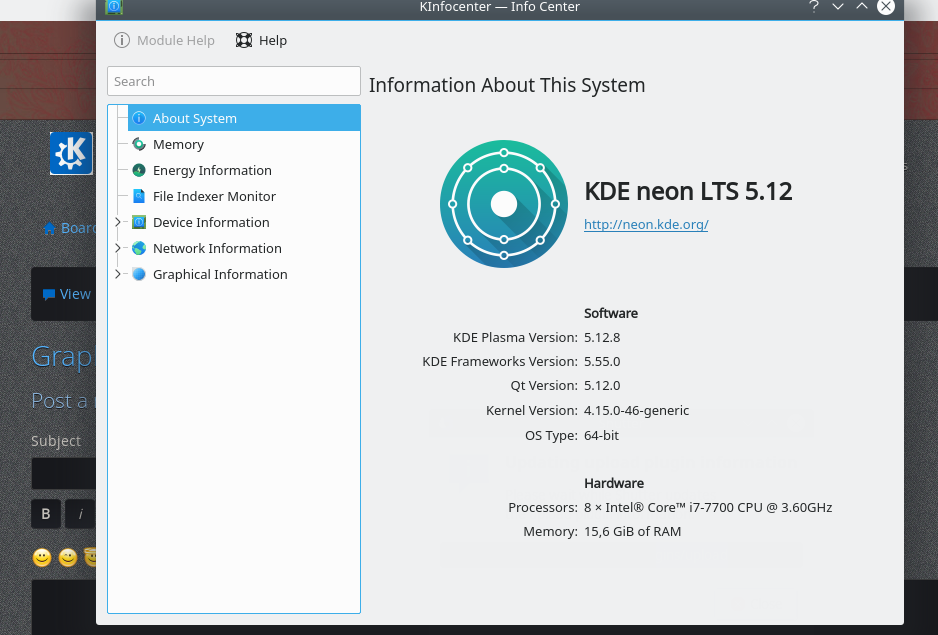
Task: Expand the Network Information tree node
Action: 118,248
